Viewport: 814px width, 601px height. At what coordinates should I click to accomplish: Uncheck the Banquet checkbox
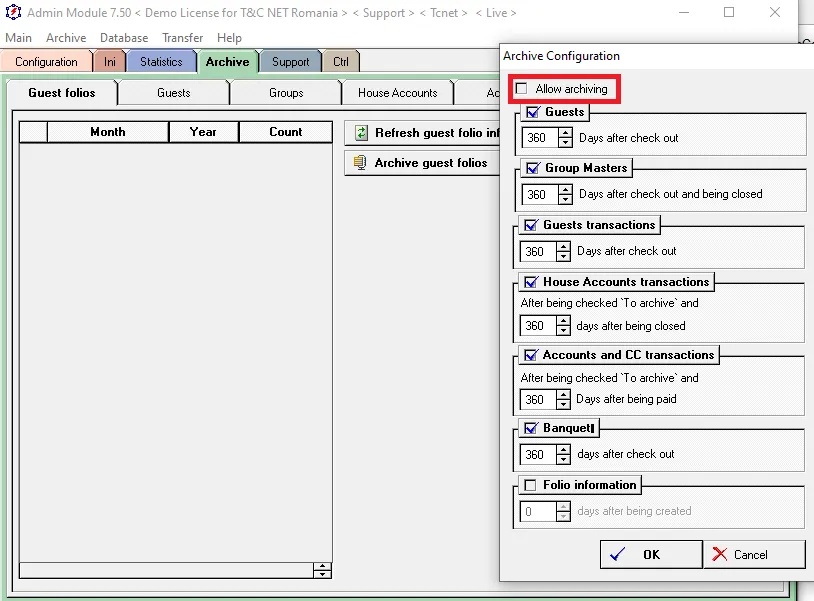pyautogui.click(x=531, y=428)
